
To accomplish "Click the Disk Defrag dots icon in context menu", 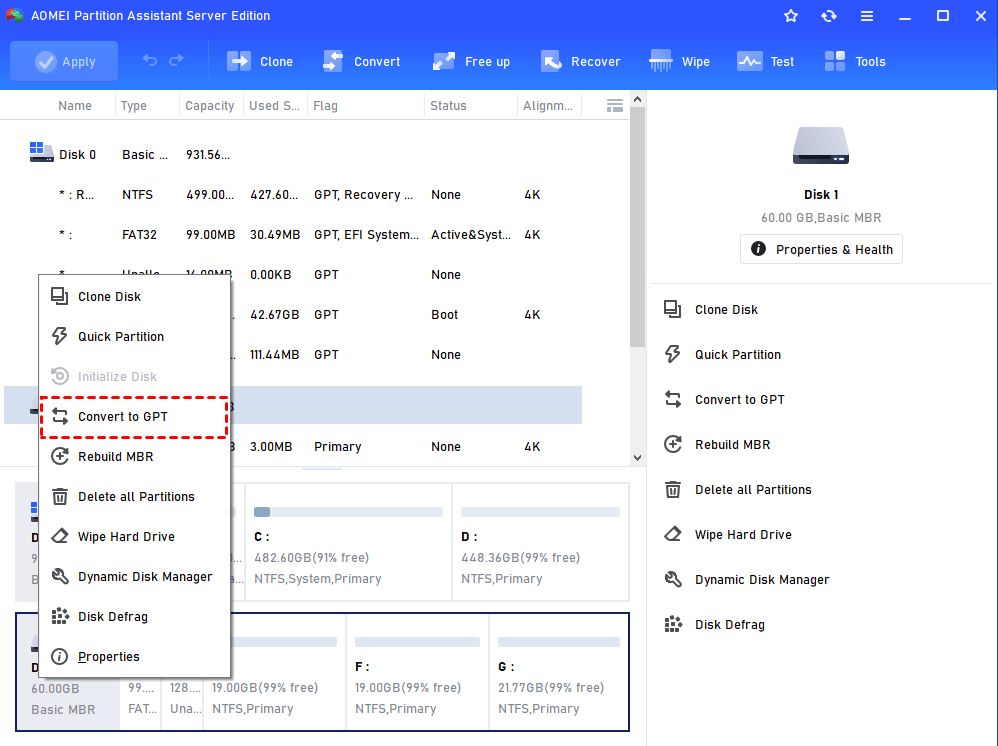I will [60, 616].
